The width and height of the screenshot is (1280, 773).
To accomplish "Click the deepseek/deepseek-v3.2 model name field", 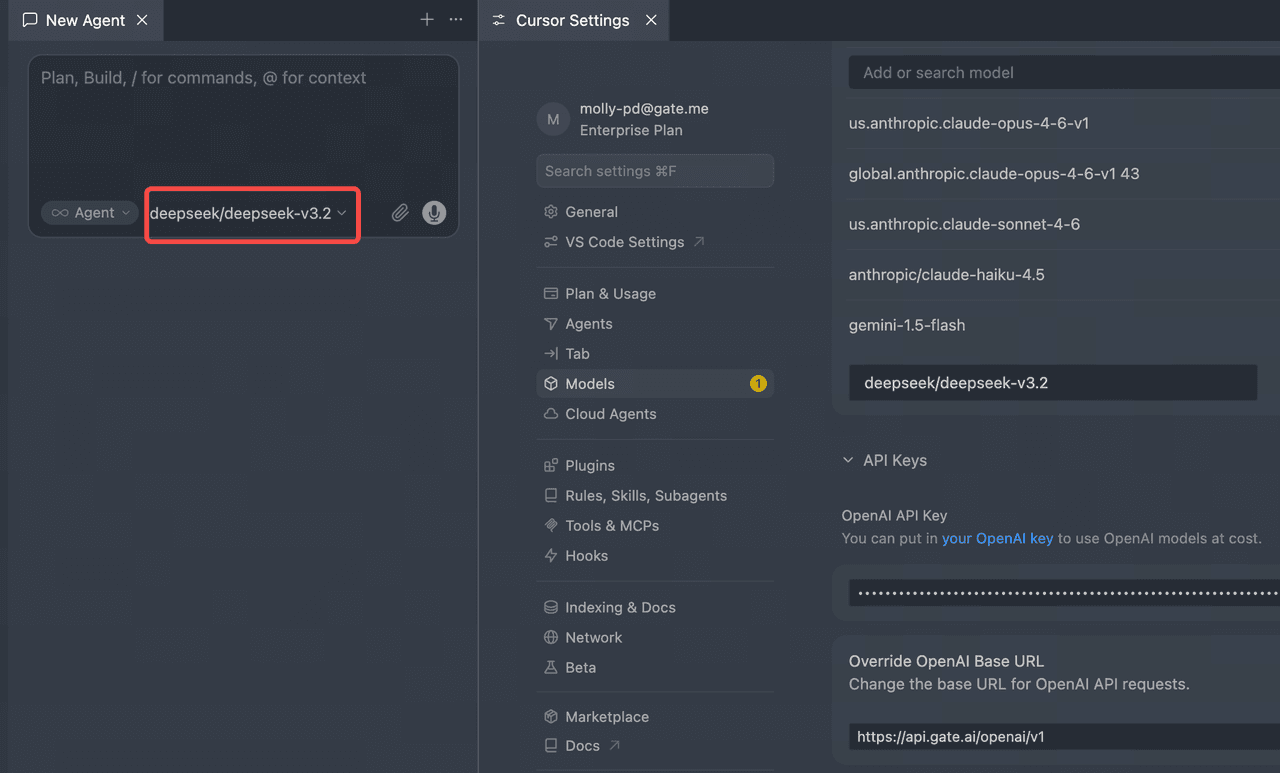I will 1053,383.
